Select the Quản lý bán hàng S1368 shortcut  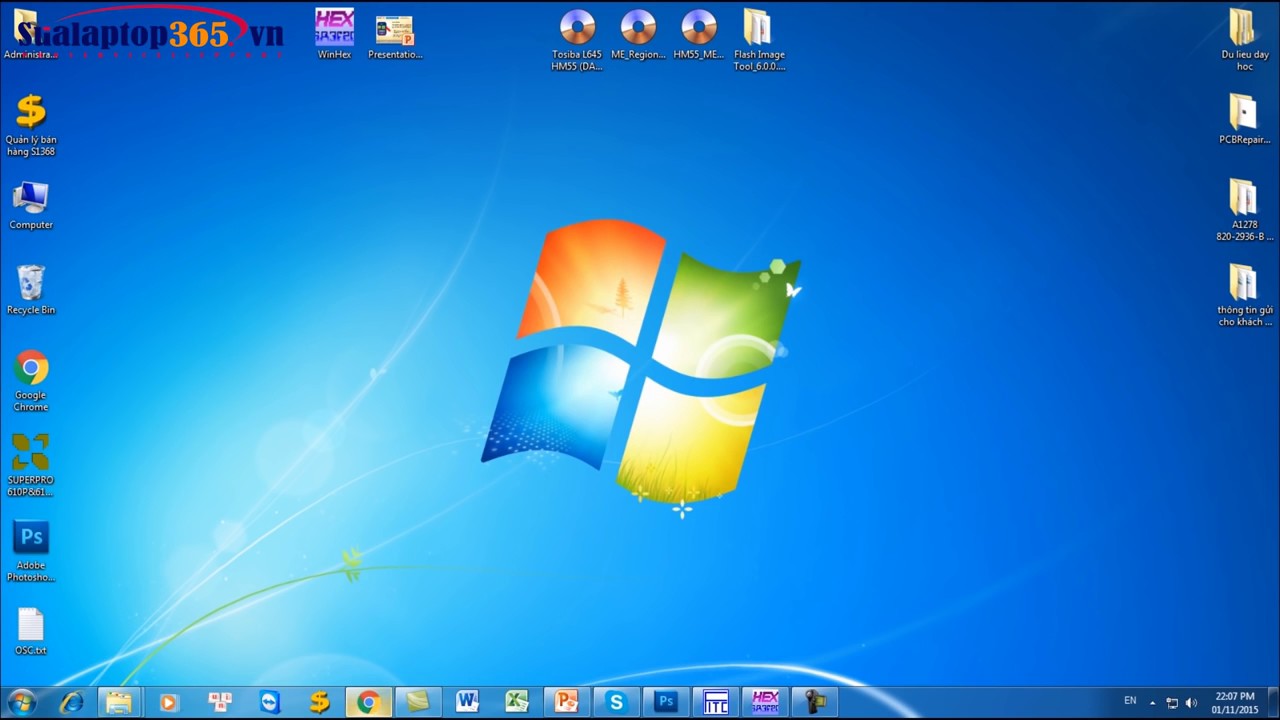click(x=31, y=125)
